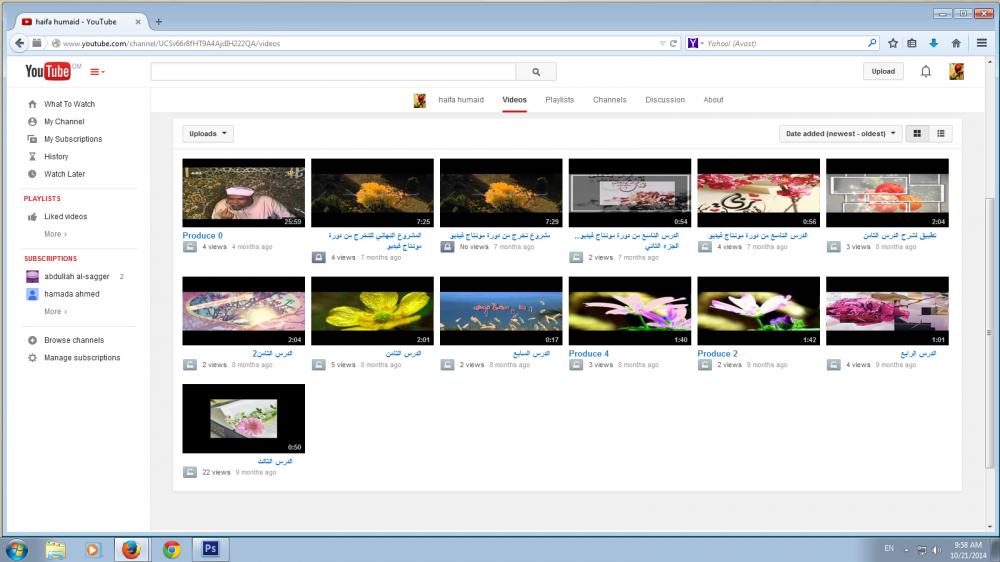The height and width of the screenshot is (562, 1000).
Task: Switch to grid view layout
Action: click(917, 133)
